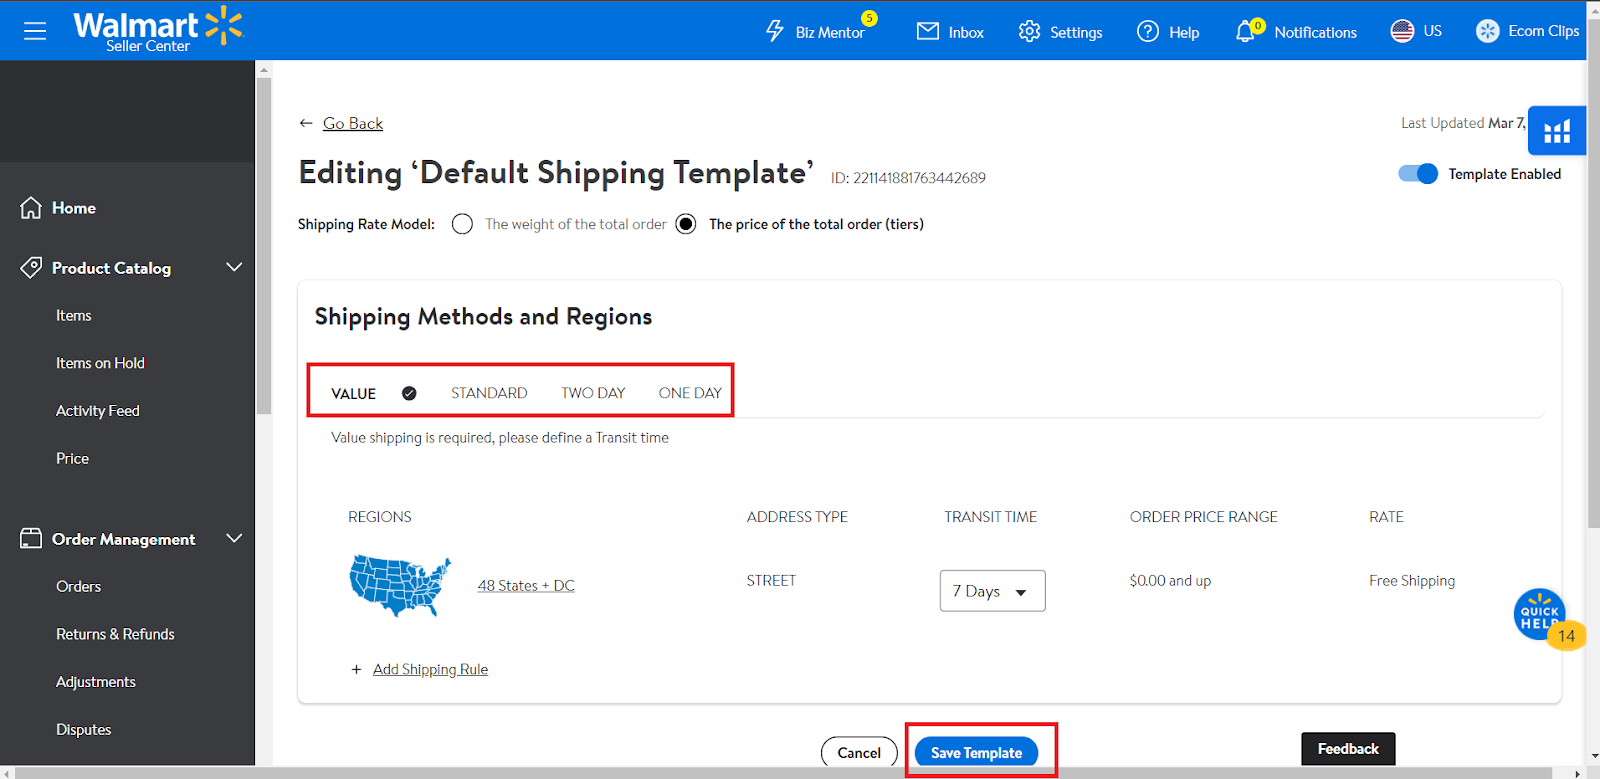Click the TRANSIT TIME column header
The image size is (1600, 779).
pos(991,517)
